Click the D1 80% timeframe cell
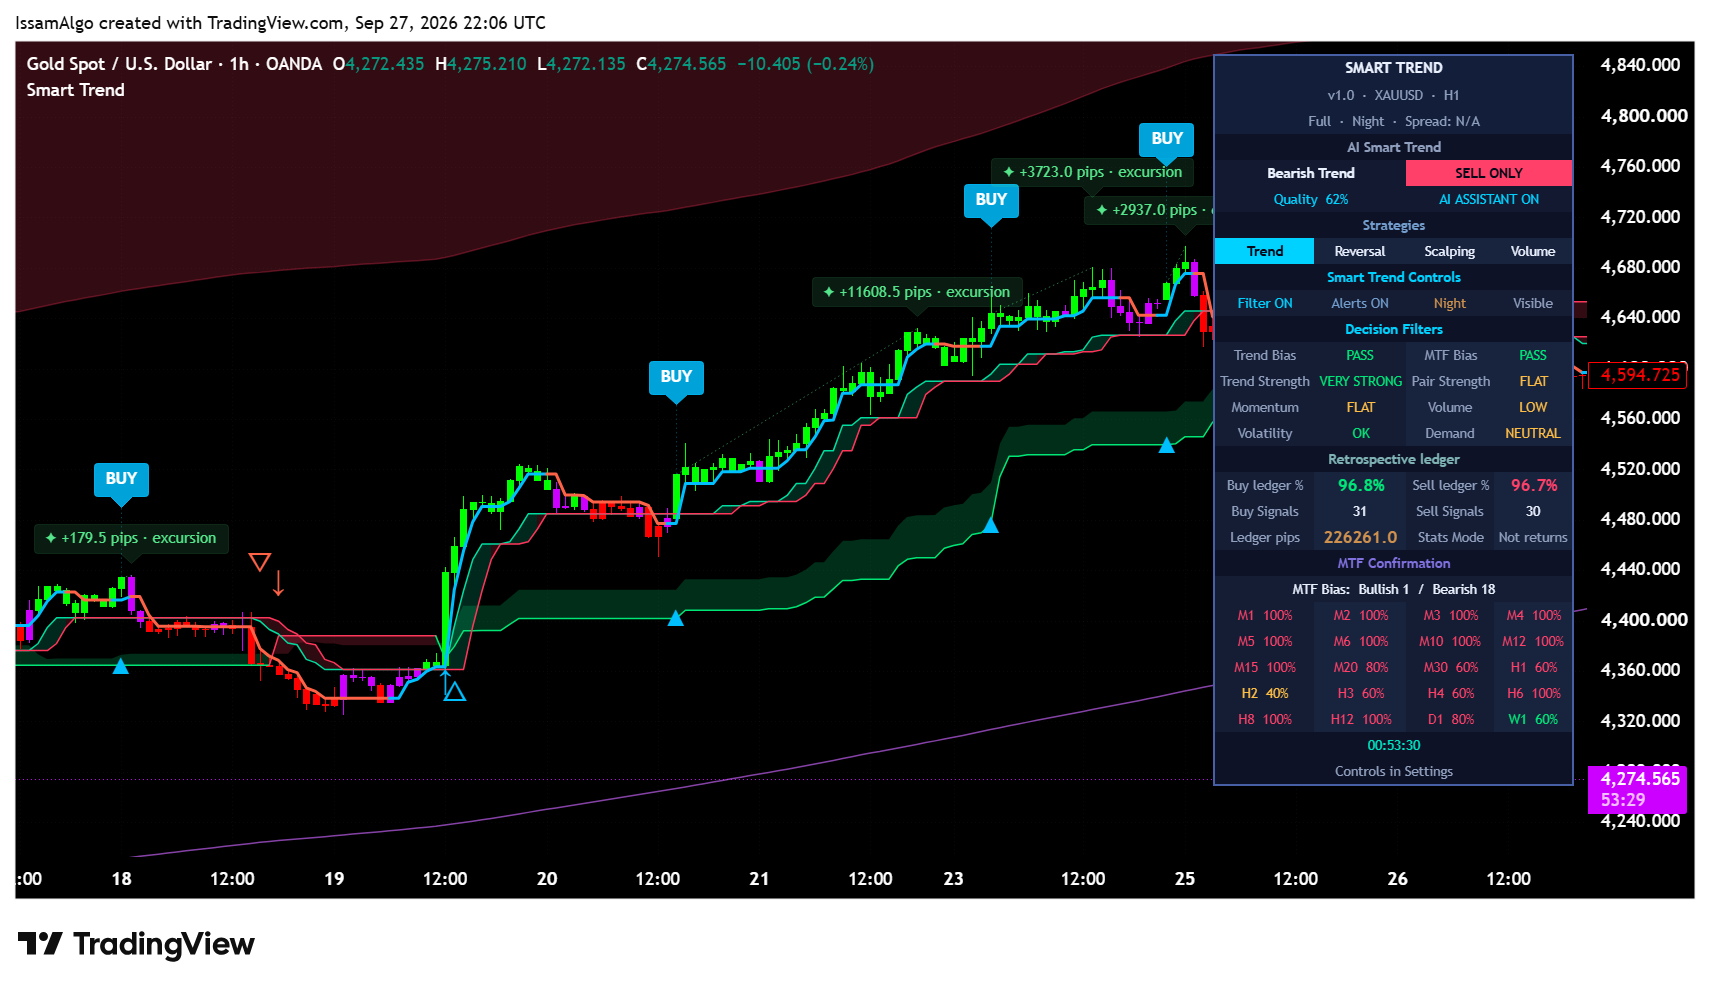Viewport: 1710px width, 989px height. tap(1449, 719)
